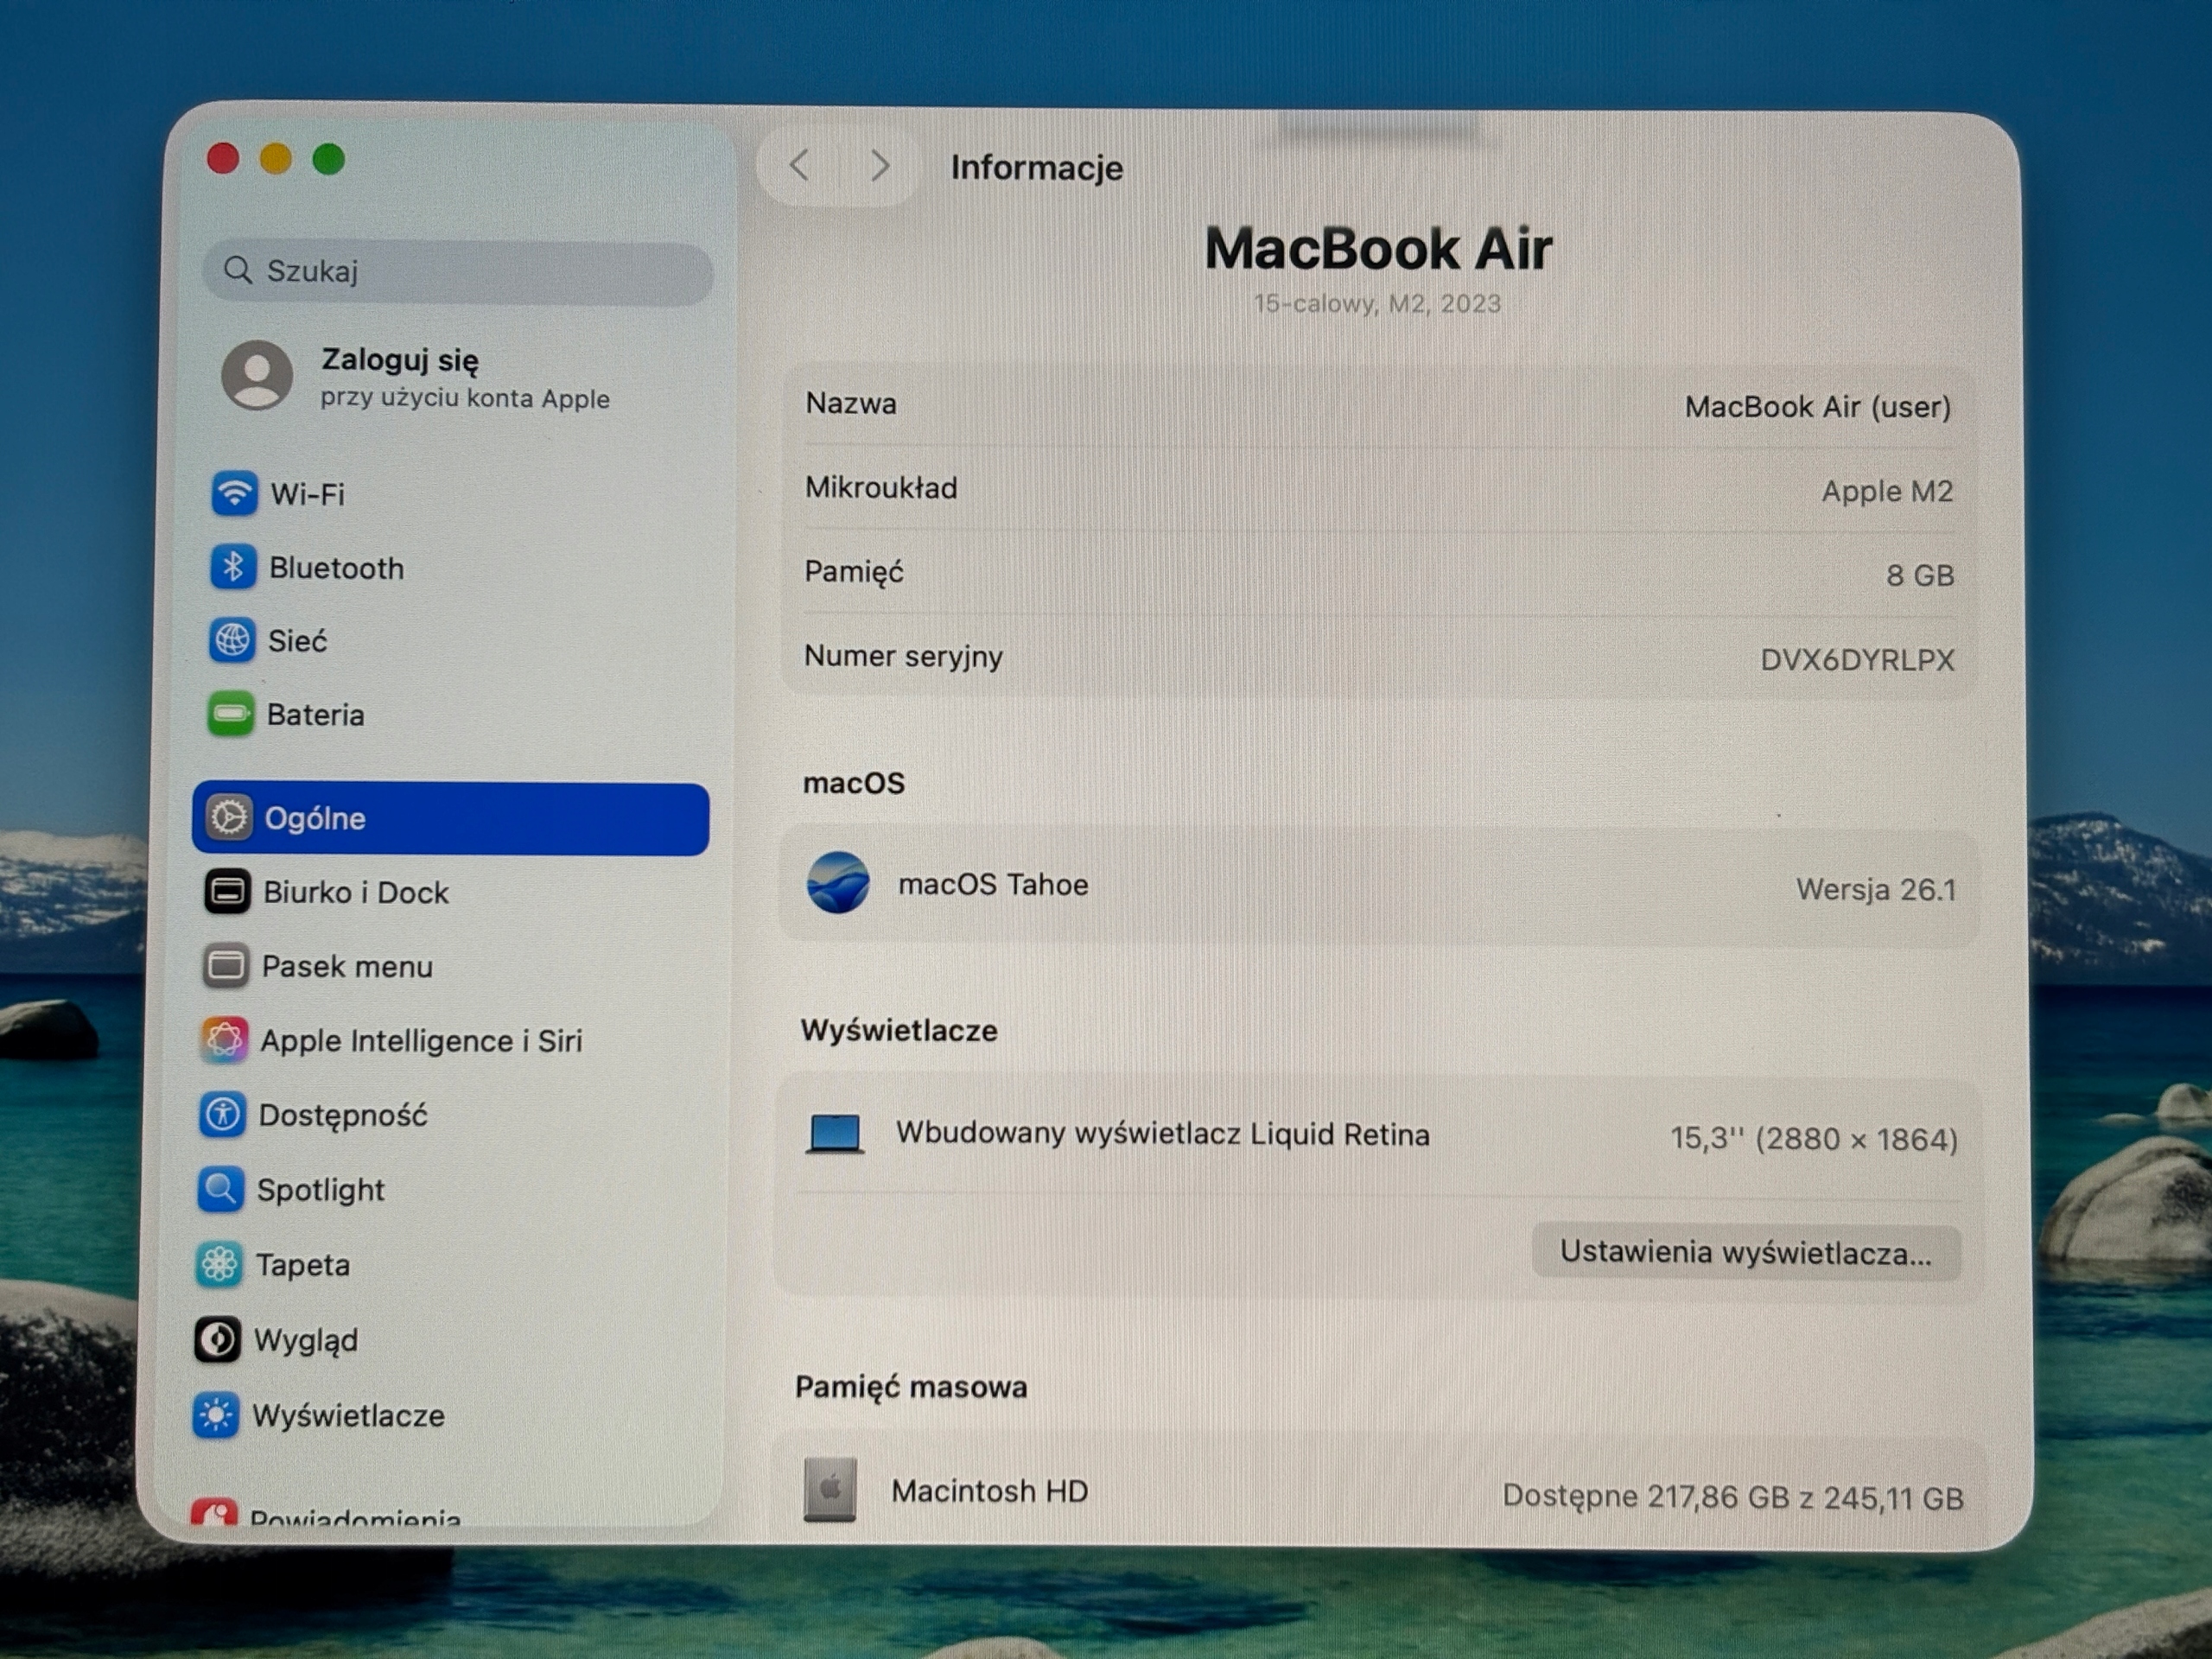
Task: Open Apple Intelligence i Siri icon
Action: point(224,1040)
